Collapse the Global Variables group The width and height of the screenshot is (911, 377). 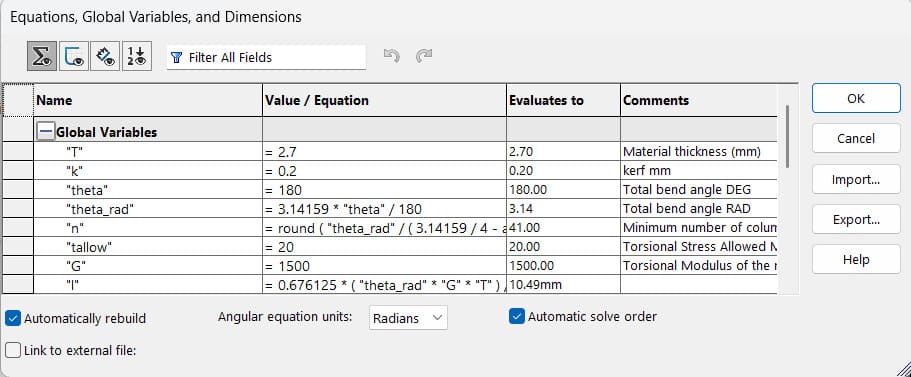click(45, 132)
